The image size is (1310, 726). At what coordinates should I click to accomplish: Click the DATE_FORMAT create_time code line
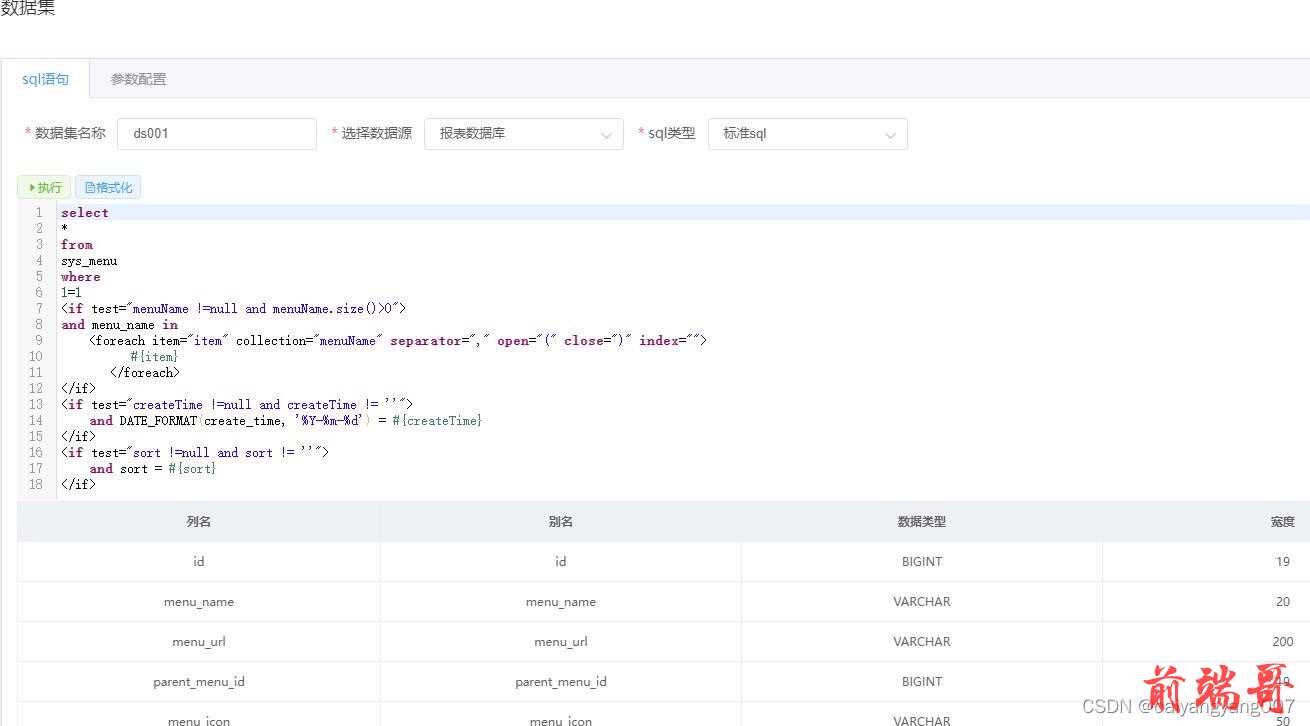click(286, 421)
